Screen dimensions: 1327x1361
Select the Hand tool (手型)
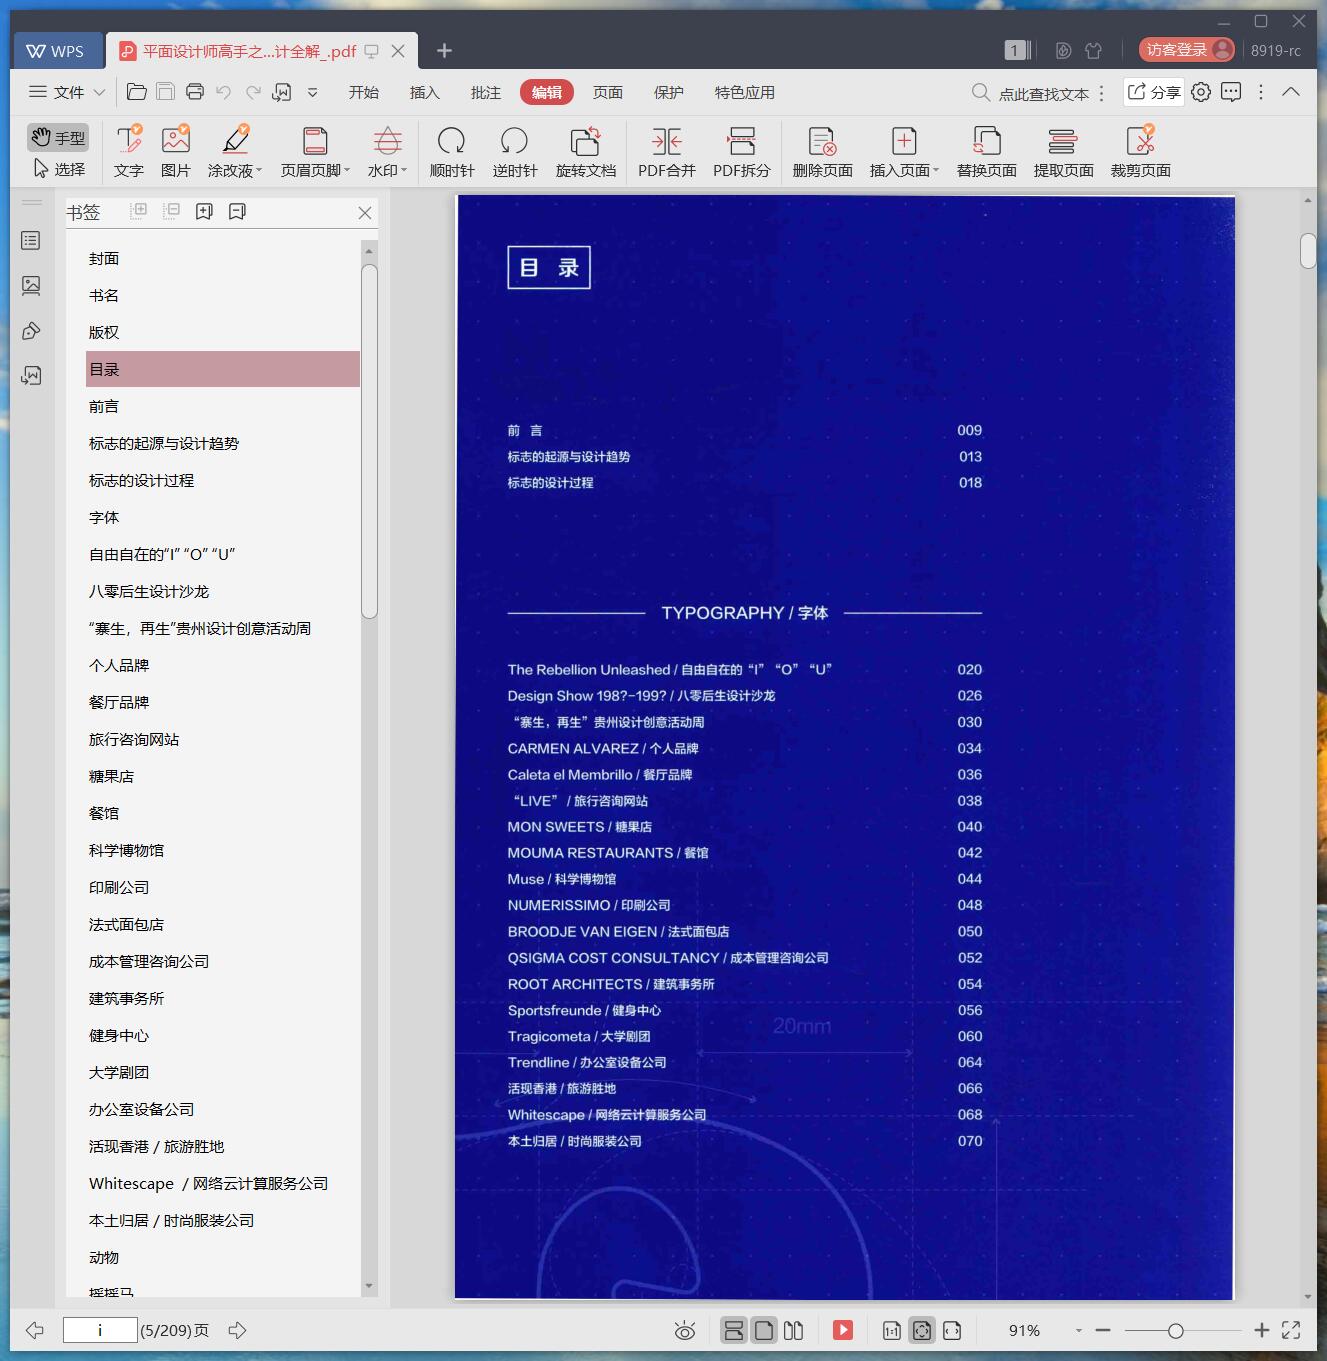pyautogui.click(x=58, y=137)
